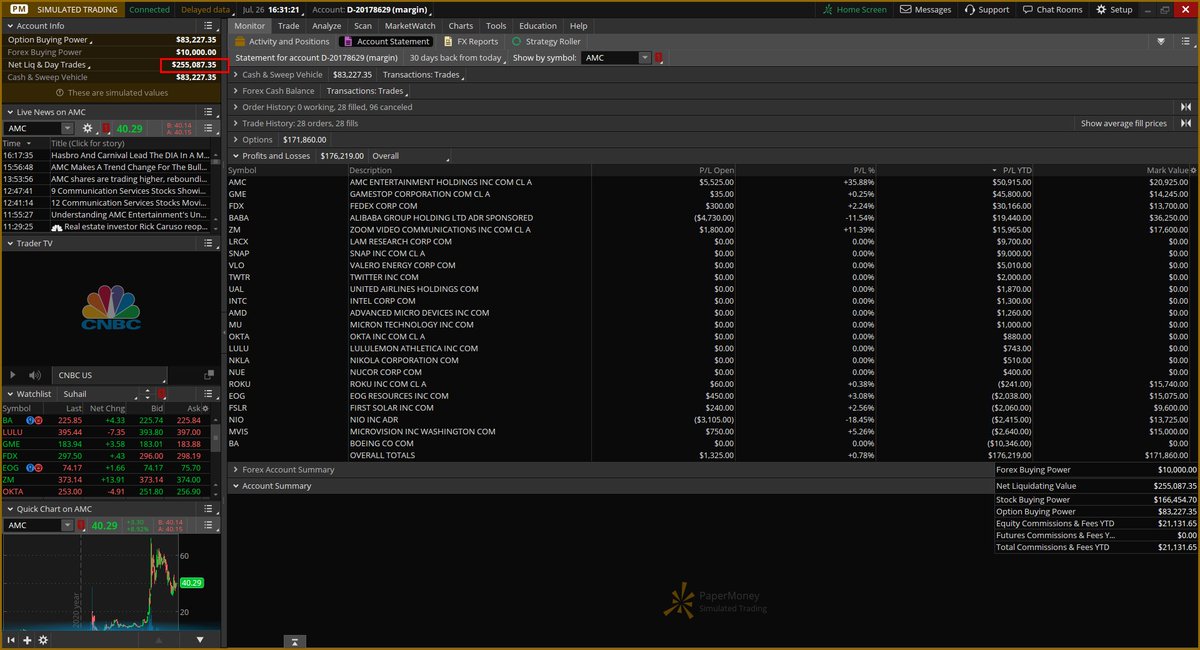Image resolution: width=1200 pixels, height=650 pixels.
Task: Collapse the Live News gadget
Action: [x=9, y=112]
